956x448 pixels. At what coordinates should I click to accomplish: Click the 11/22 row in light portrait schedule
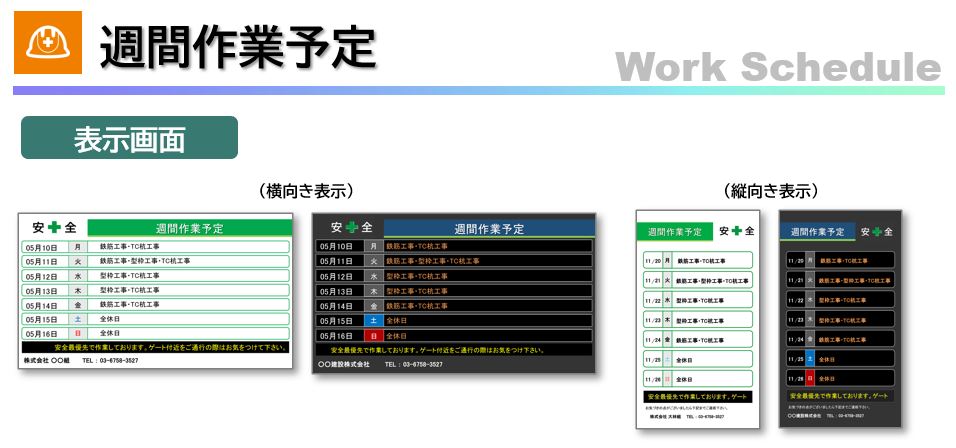[696, 300]
